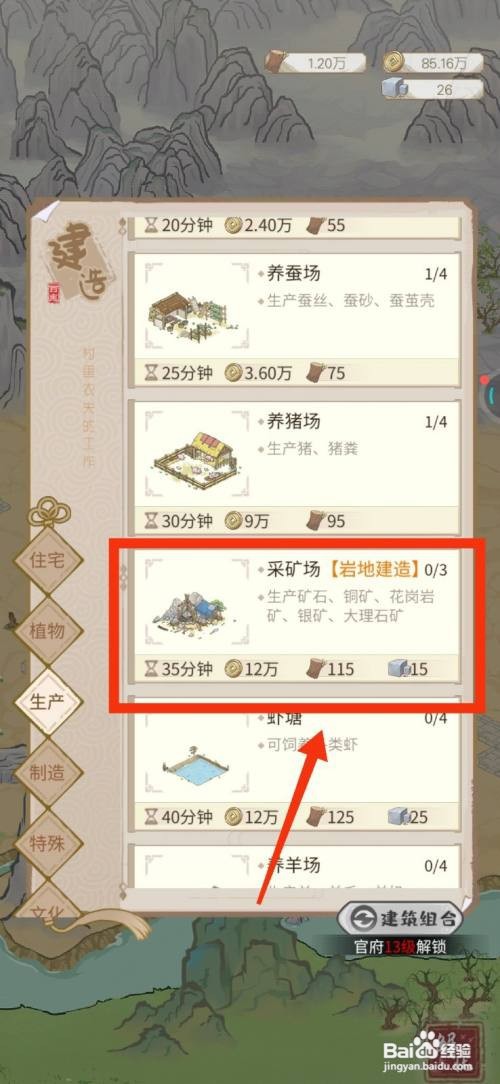Open the 制造 category tab
The image size is (500, 1084).
tap(48, 772)
